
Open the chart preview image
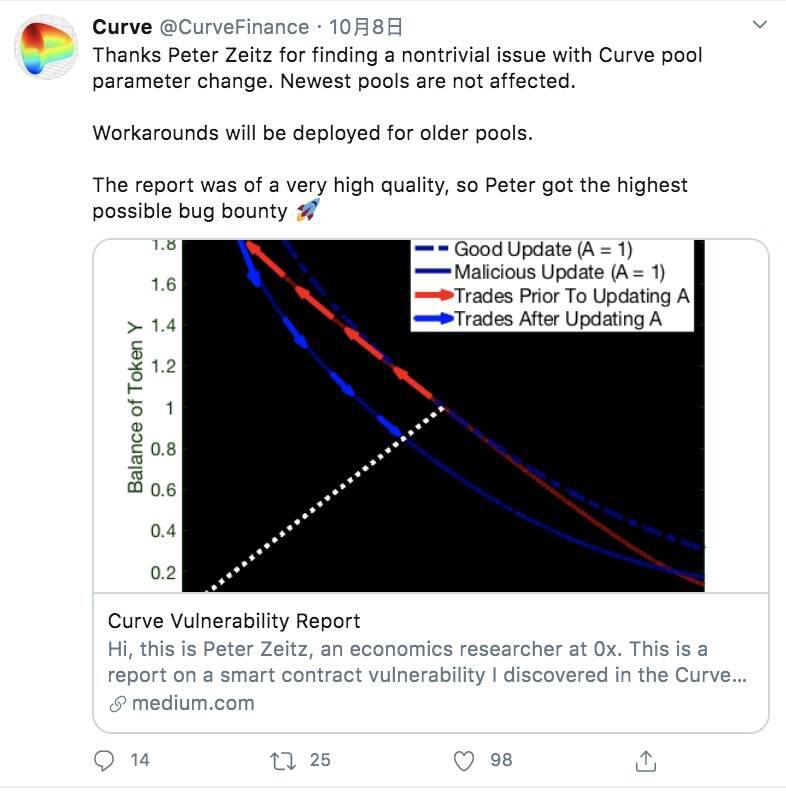point(430,415)
